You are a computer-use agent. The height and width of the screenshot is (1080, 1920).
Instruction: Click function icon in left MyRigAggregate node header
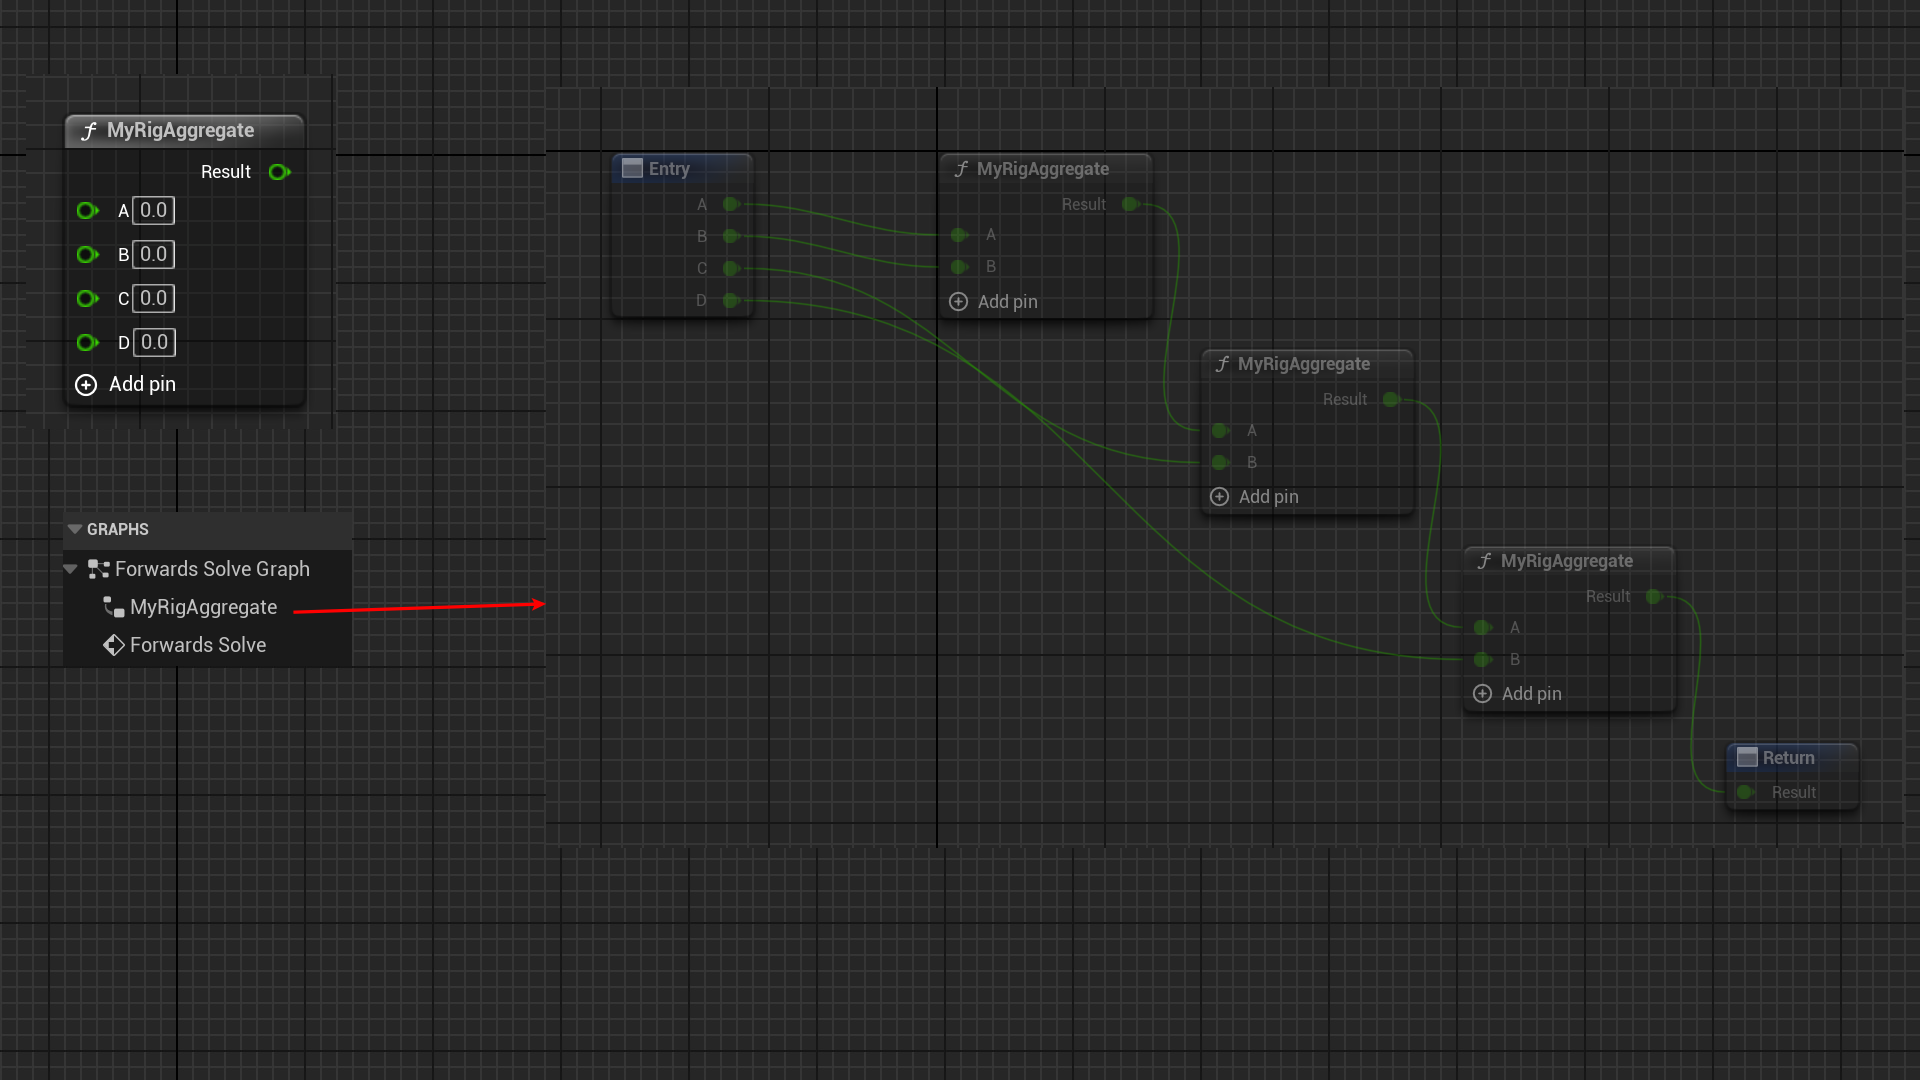(x=89, y=131)
